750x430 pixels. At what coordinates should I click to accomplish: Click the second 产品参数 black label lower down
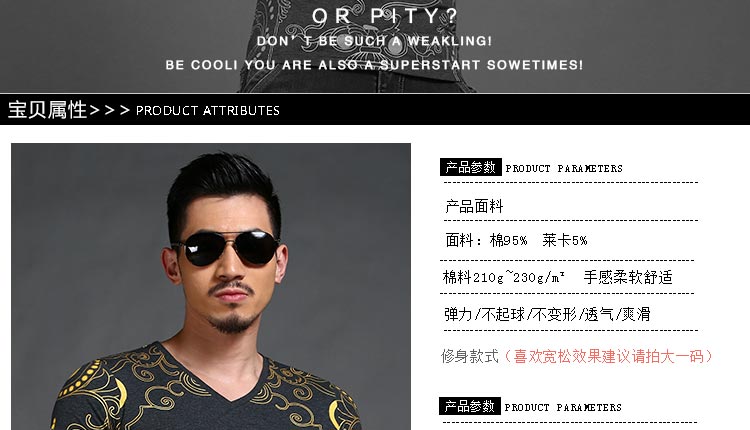(470, 406)
